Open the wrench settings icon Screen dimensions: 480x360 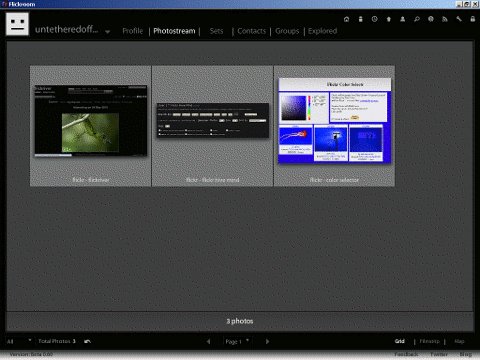459,19
